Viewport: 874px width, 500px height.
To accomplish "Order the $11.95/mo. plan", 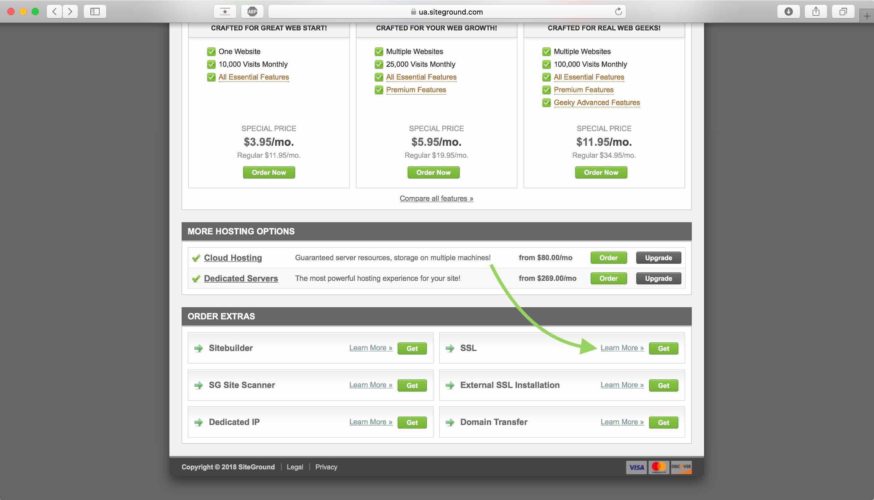I will (x=601, y=172).
